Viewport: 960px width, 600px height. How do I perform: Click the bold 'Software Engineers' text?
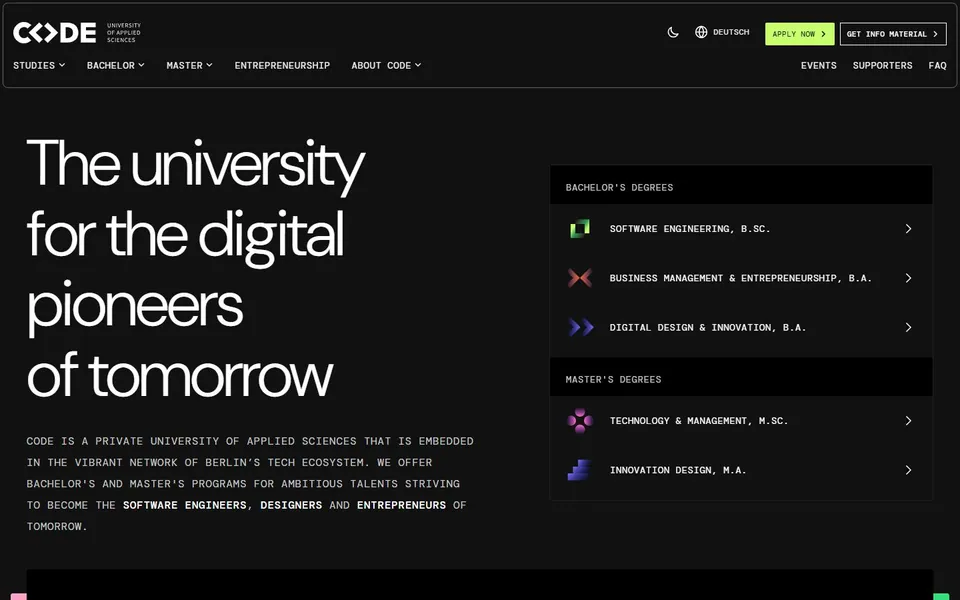184,505
